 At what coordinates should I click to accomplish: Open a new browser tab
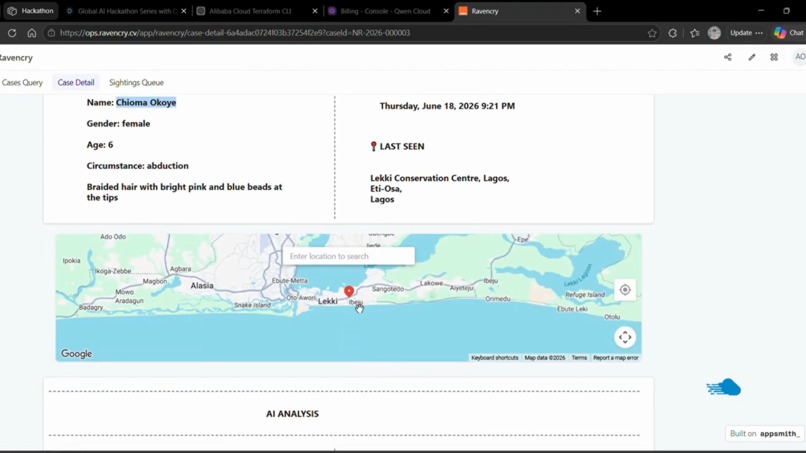pyautogui.click(x=597, y=11)
